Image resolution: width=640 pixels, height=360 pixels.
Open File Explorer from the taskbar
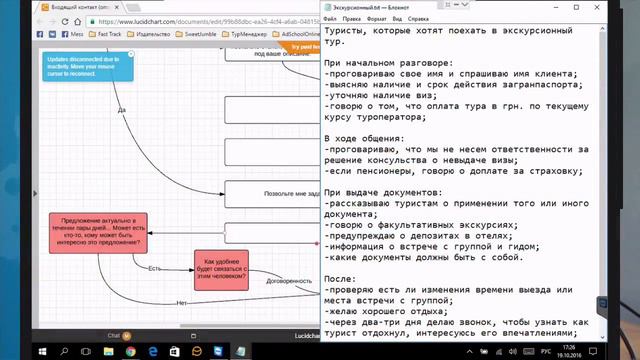108,351
